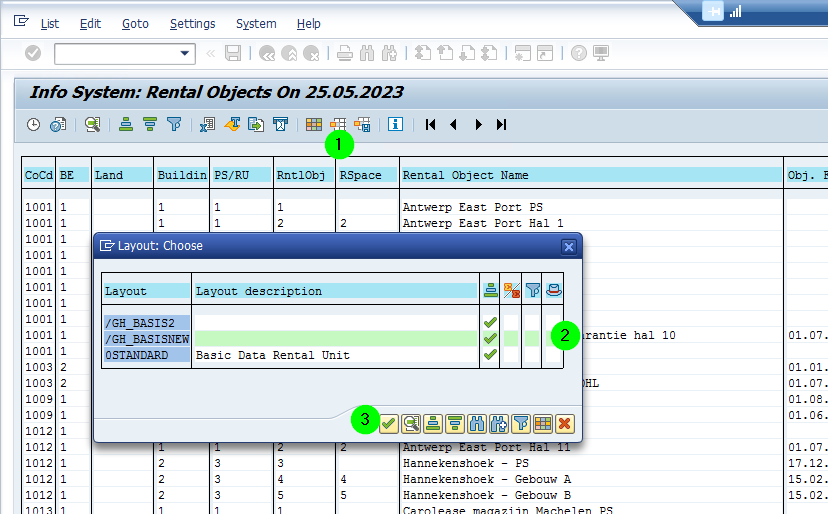This screenshot has height=514, width=828.
Task: Click the Find binoculars icon in standard toolbar
Action: pos(367,53)
